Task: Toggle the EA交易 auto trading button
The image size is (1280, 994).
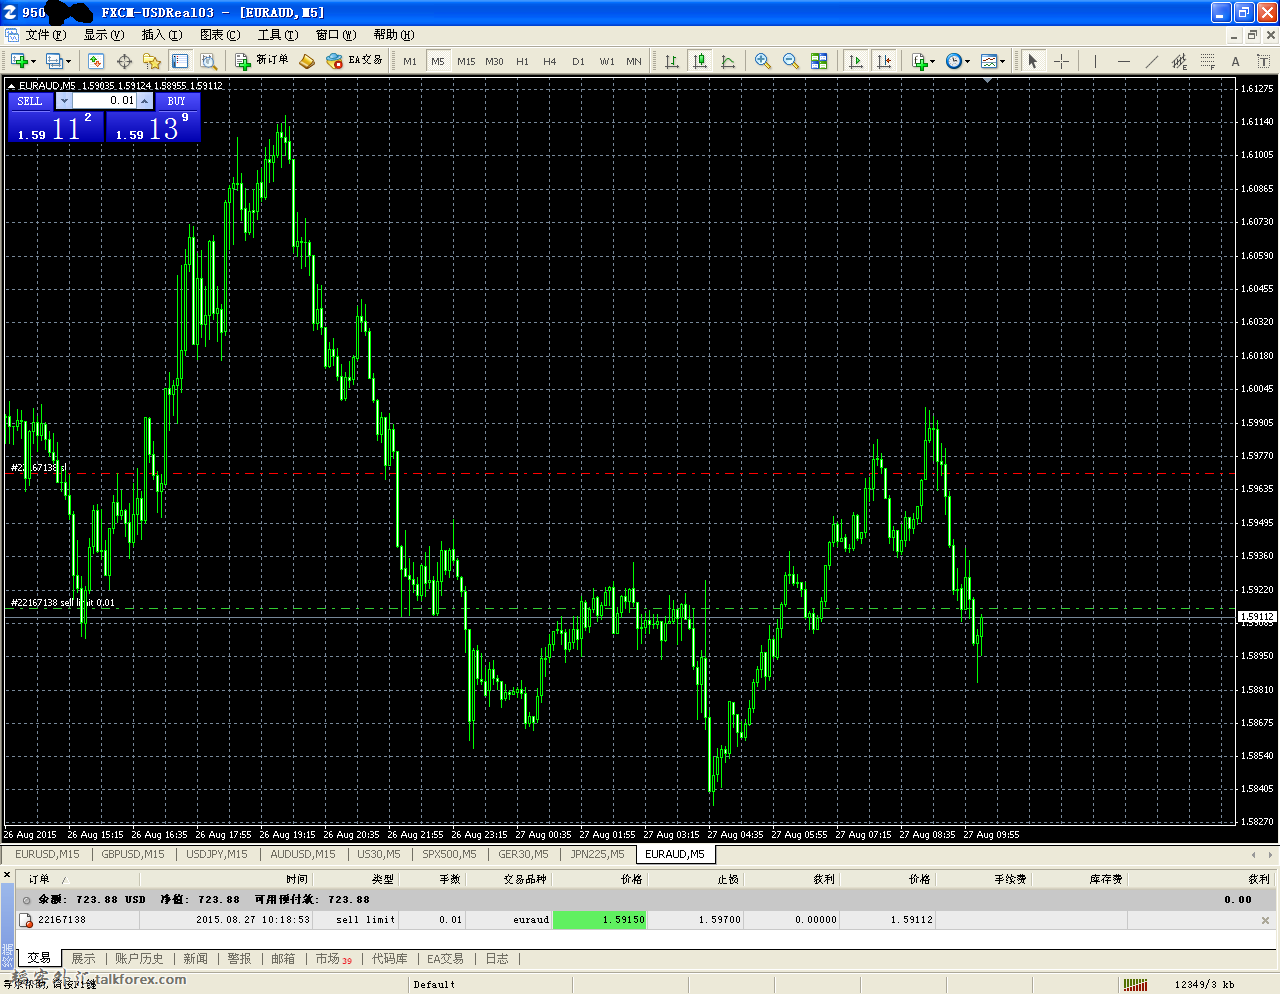Action: 355,61
